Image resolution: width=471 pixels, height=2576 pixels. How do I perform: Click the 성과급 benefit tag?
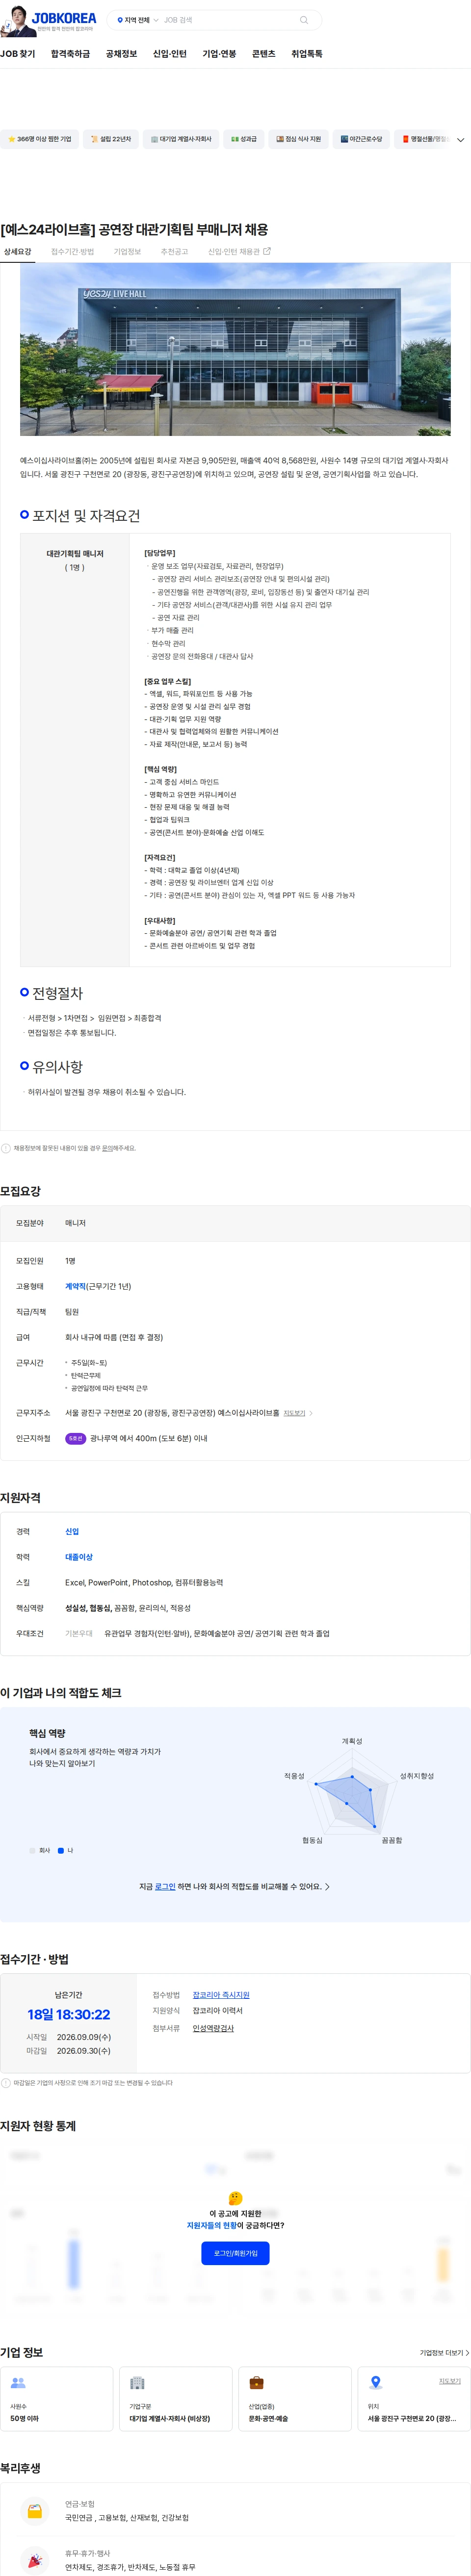click(244, 139)
